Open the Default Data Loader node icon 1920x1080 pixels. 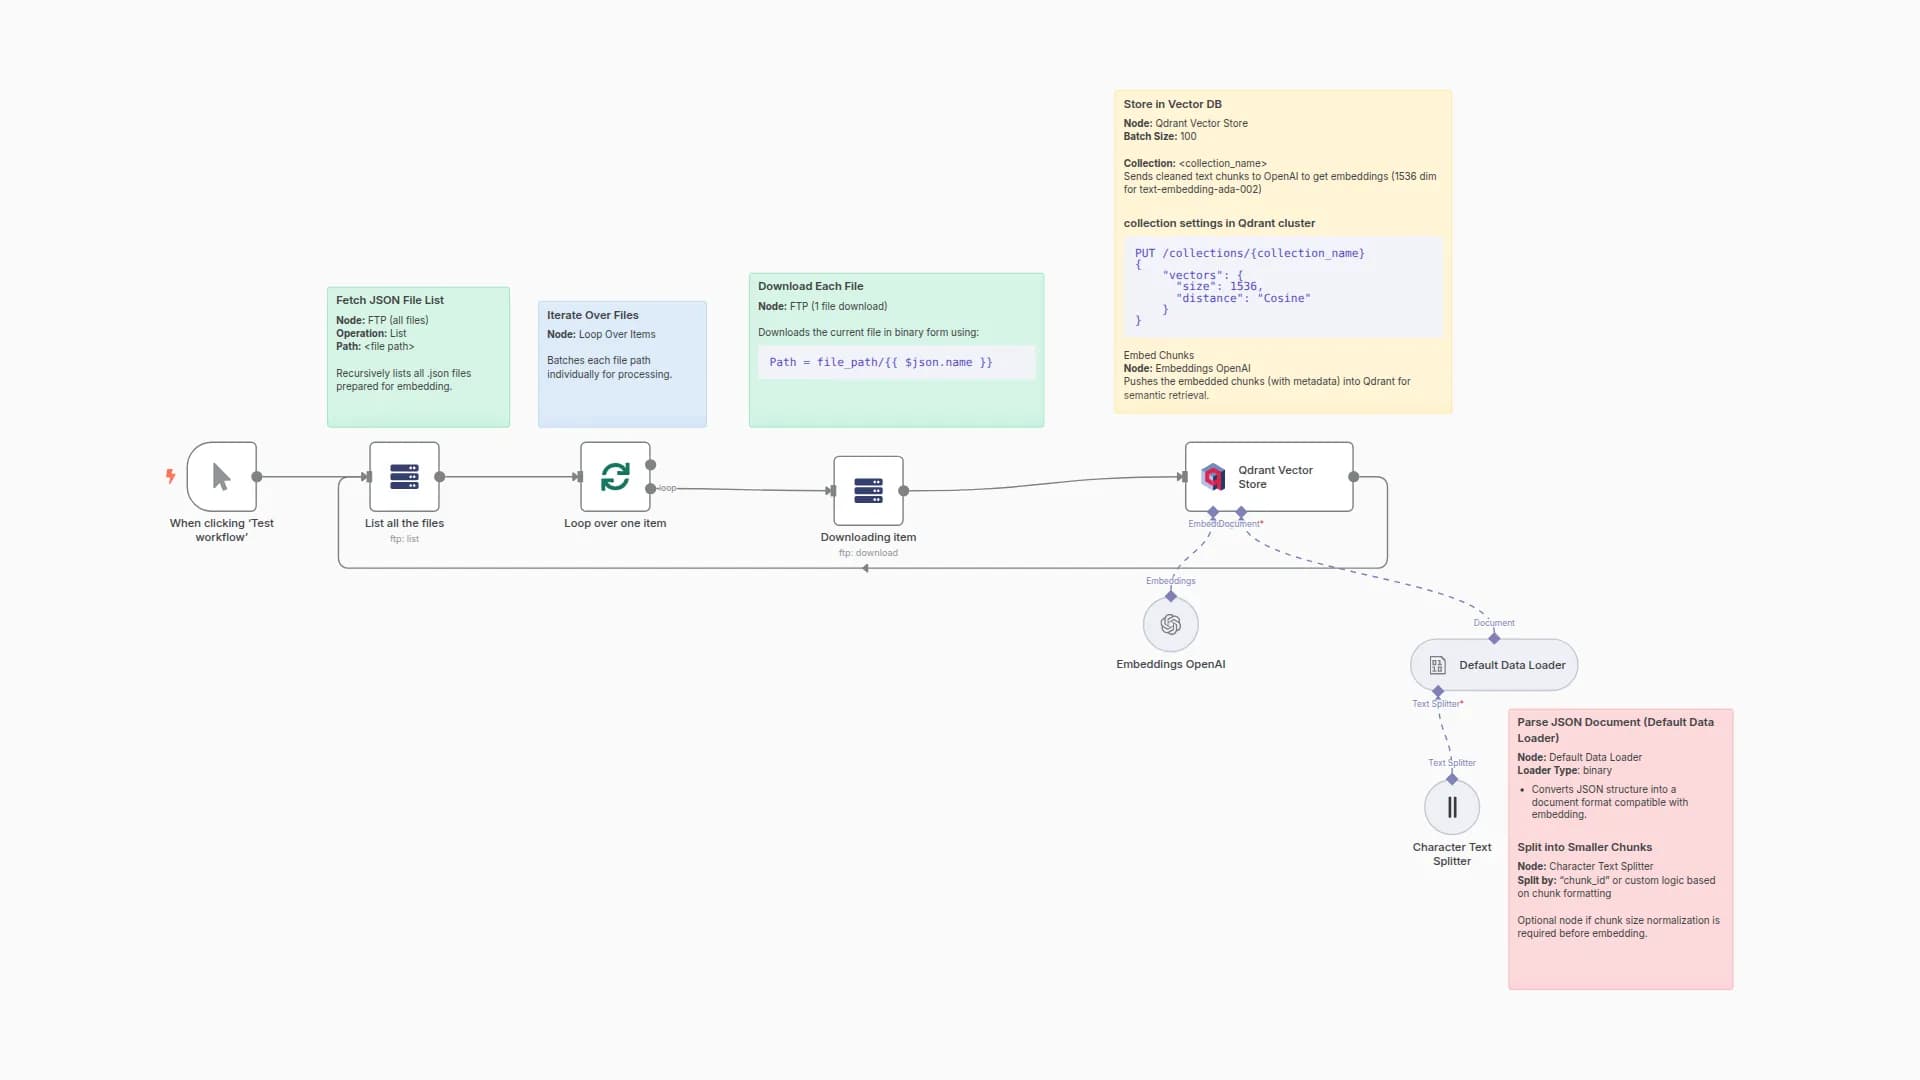coord(1437,664)
